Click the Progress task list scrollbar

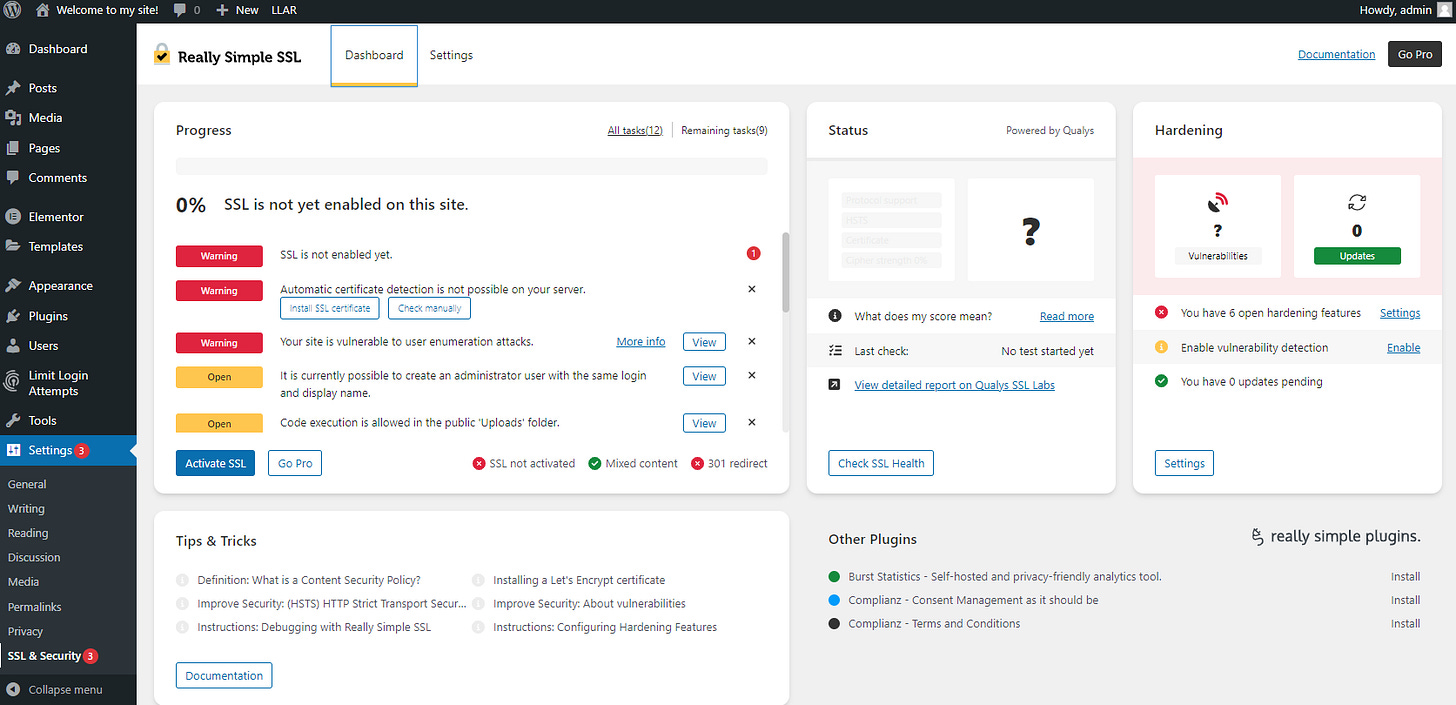(785, 272)
